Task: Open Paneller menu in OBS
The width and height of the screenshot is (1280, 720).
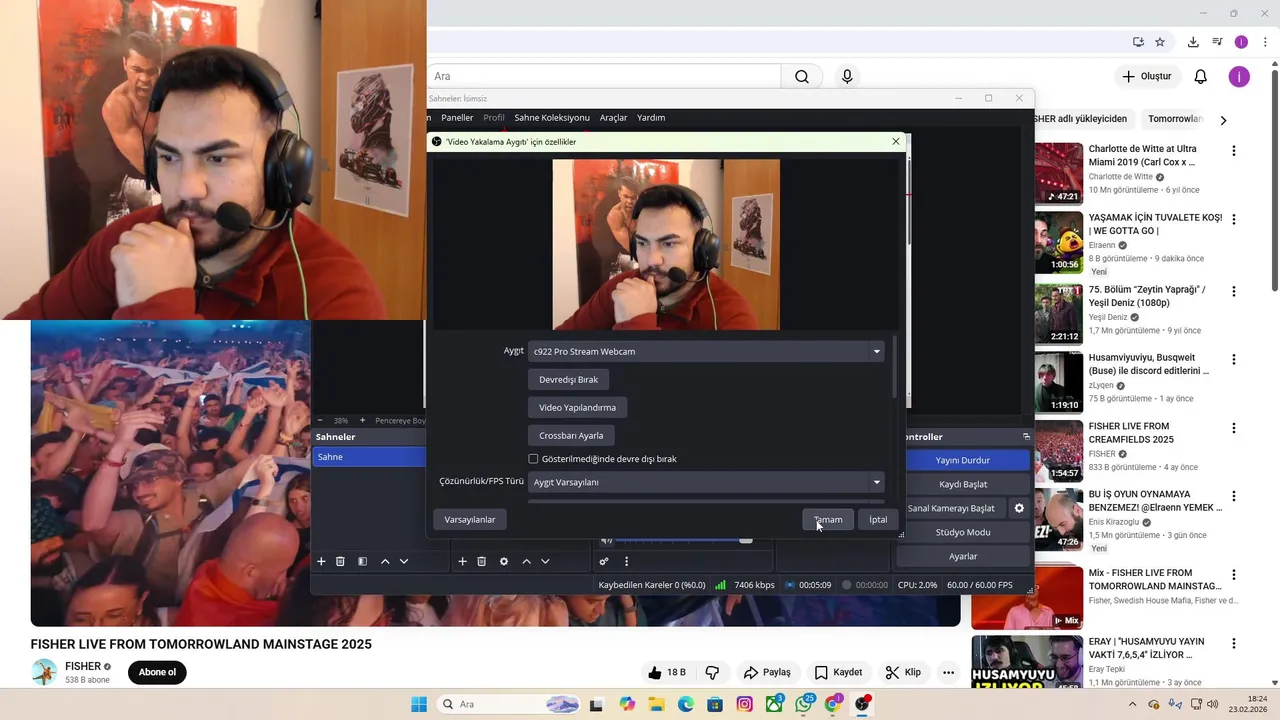Action: [457, 117]
